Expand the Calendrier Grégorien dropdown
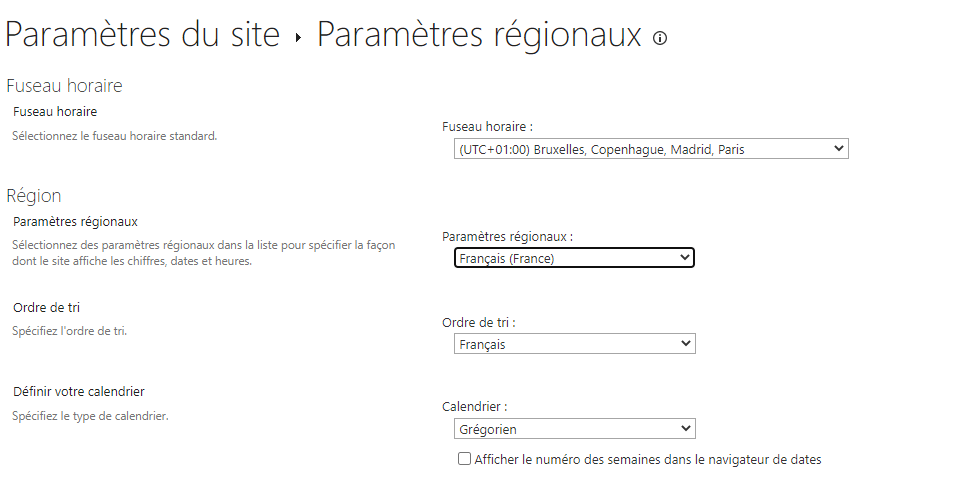Viewport: 964px width, 482px height. [574, 429]
